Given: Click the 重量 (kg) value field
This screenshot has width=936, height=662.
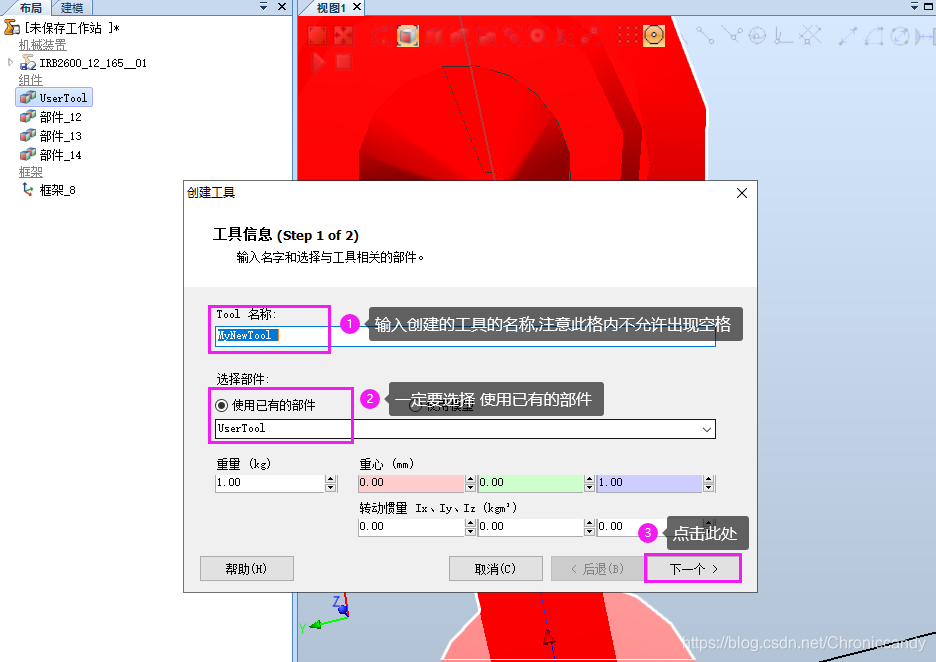Looking at the screenshot, I should point(270,483).
